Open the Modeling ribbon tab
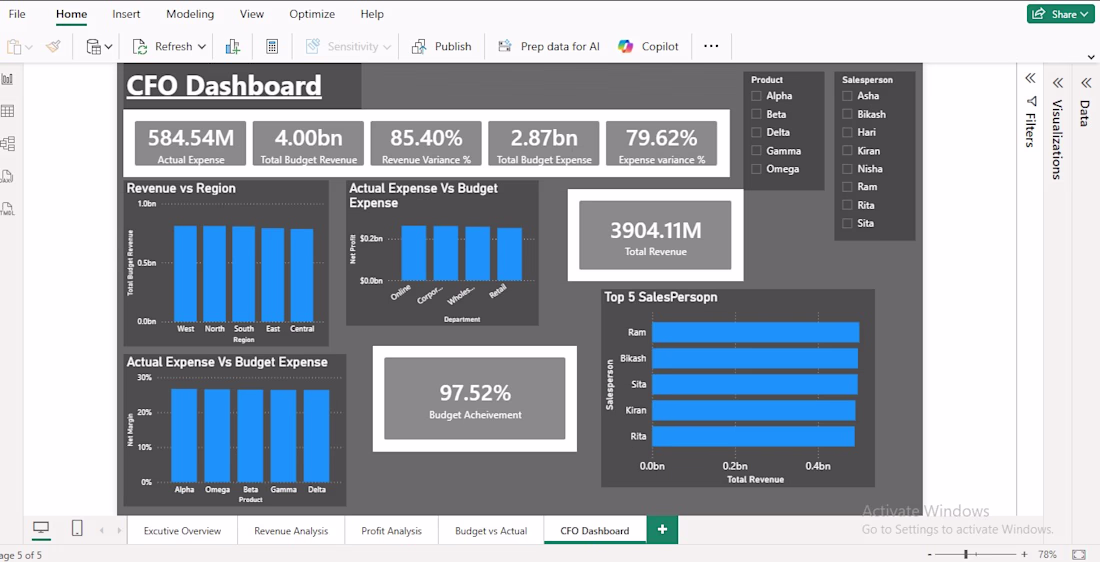1100x562 pixels. 190,14
